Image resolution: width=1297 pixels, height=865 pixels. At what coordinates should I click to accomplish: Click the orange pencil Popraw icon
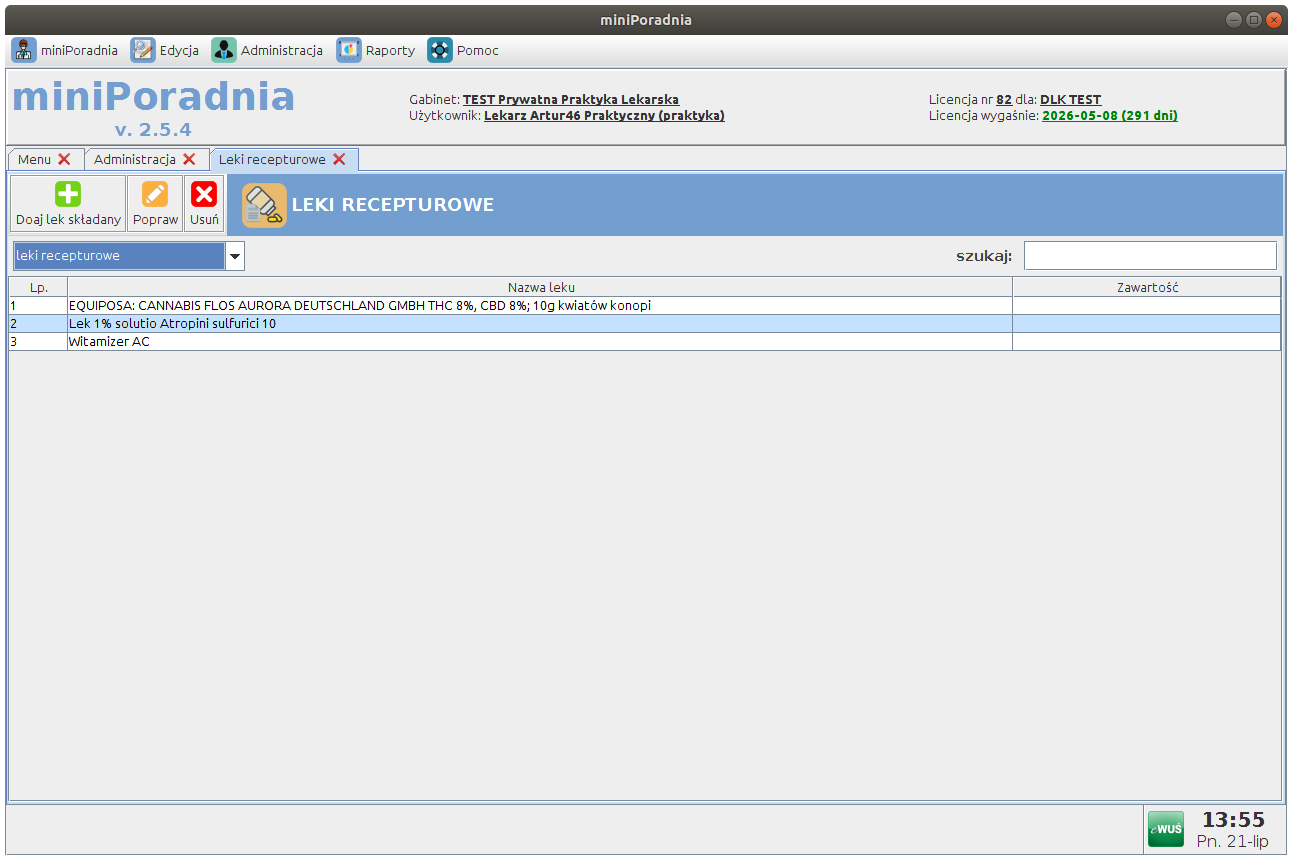point(155,194)
